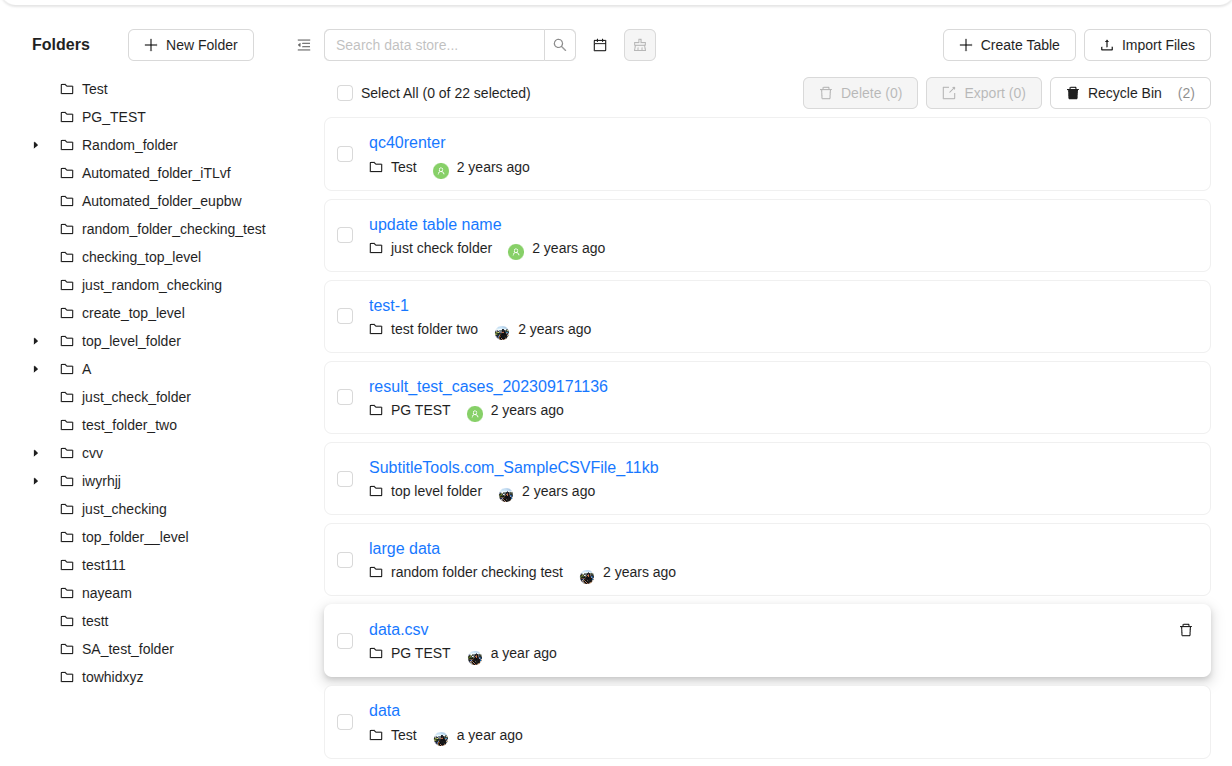This screenshot has height=766, width=1232.
Task: Check the Select All checkbox
Action: pyautogui.click(x=345, y=93)
